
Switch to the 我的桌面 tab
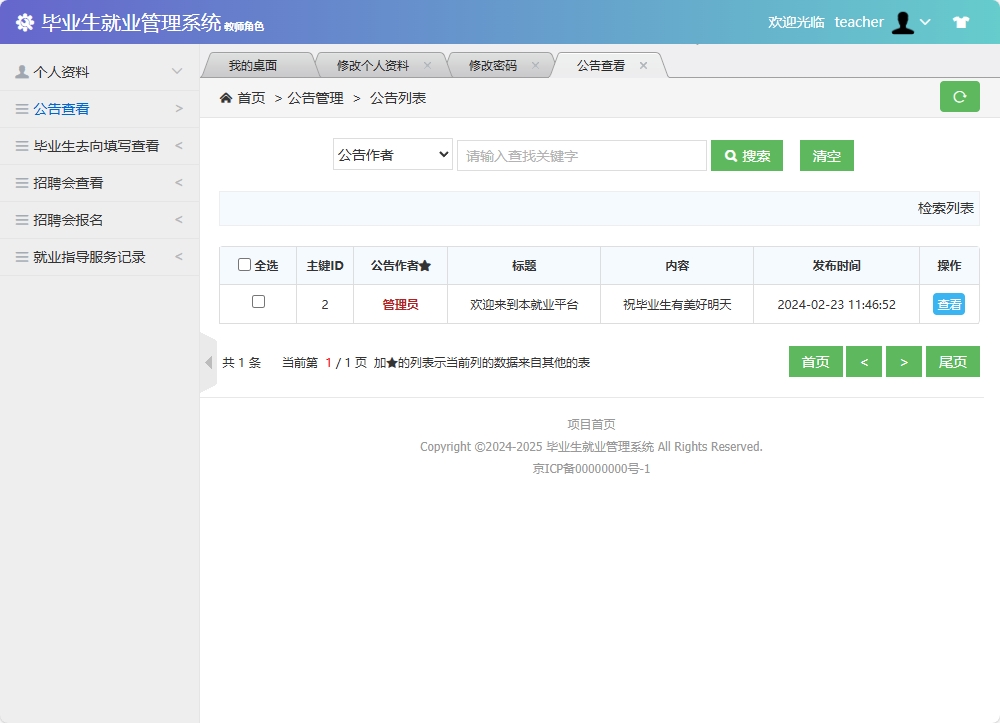coord(258,64)
